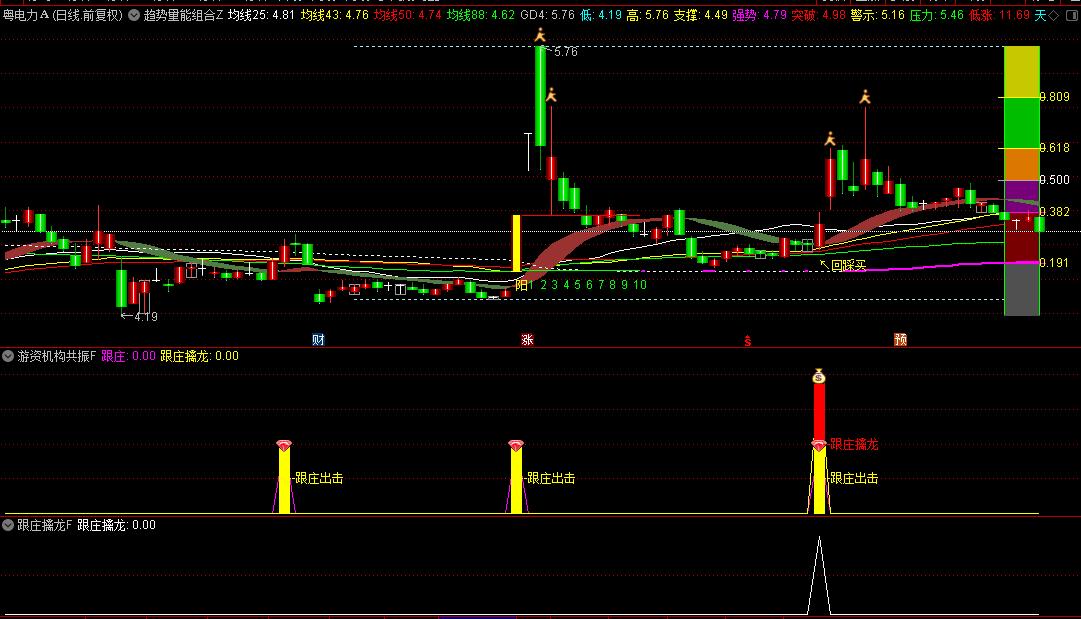Click the runner icon atop the tallest right-side wick

tap(865, 97)
